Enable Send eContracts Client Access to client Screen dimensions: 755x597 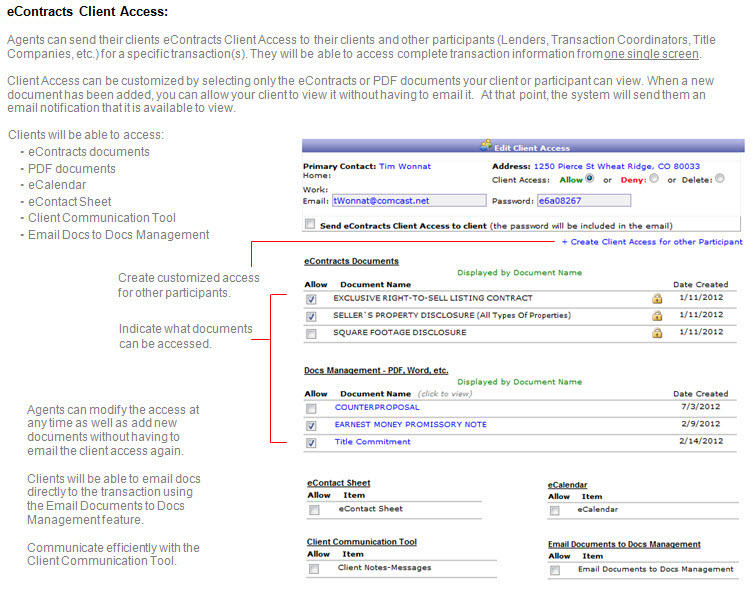coord(310,225)
